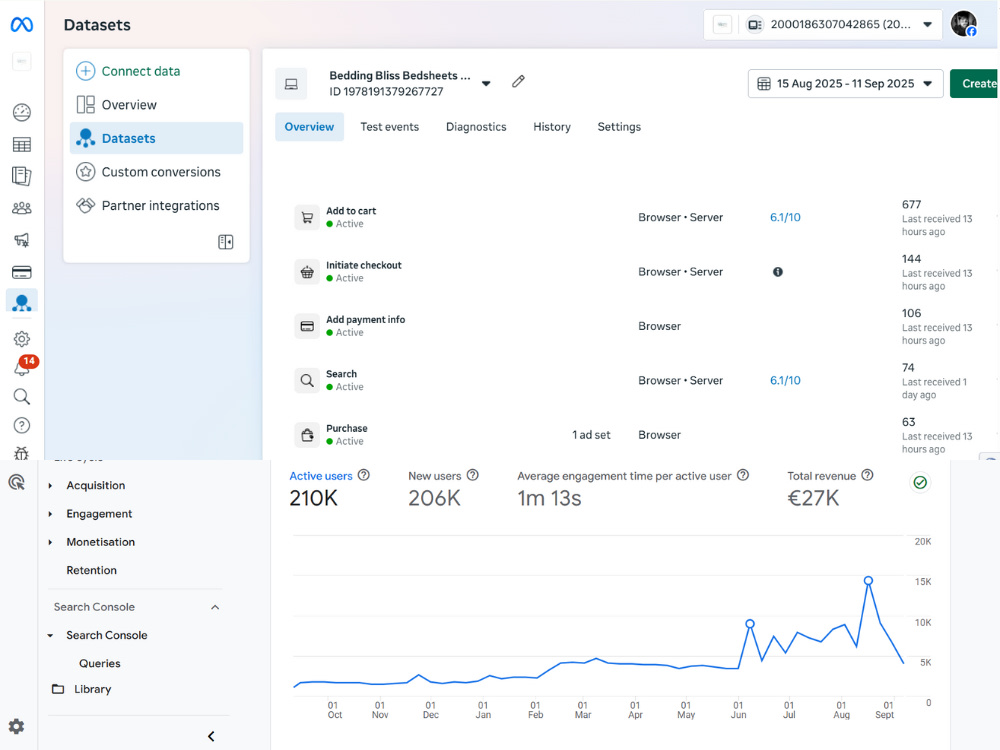Open the date range 15 Aug - 11 Sep dropdown
Viewport: 1000px width, 750px height.
click(845, 84)
